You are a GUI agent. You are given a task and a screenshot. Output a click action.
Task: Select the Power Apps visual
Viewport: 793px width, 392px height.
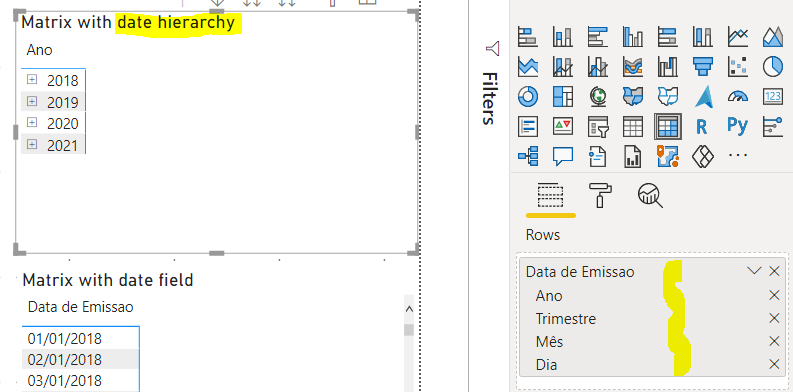[702, 156]
